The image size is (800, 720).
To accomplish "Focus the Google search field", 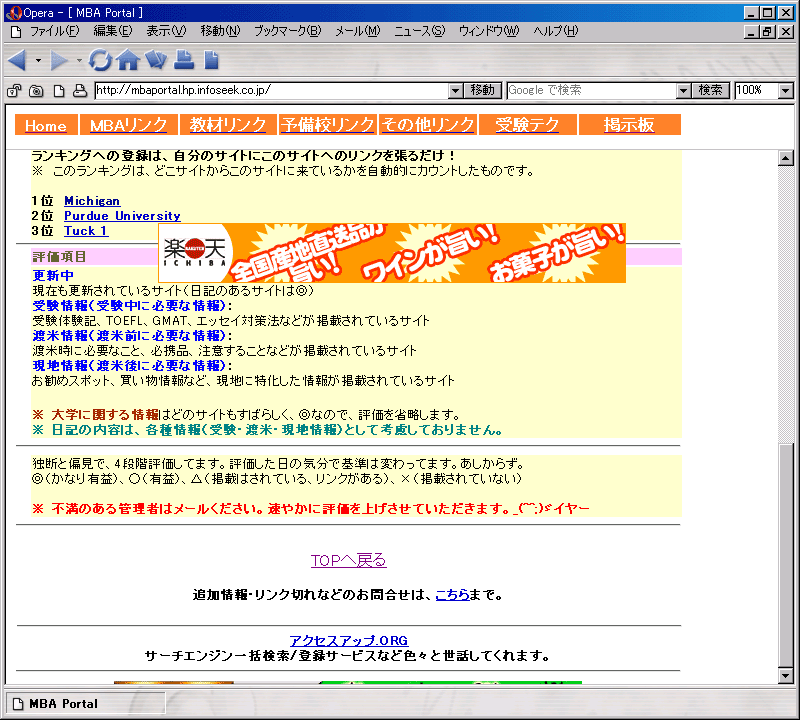I will pos(591,90).
